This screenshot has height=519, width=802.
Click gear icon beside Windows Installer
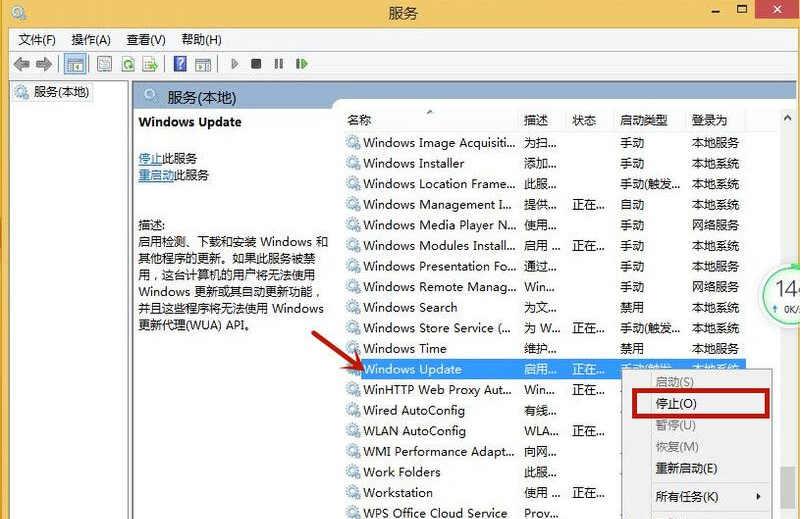[353, 163]
